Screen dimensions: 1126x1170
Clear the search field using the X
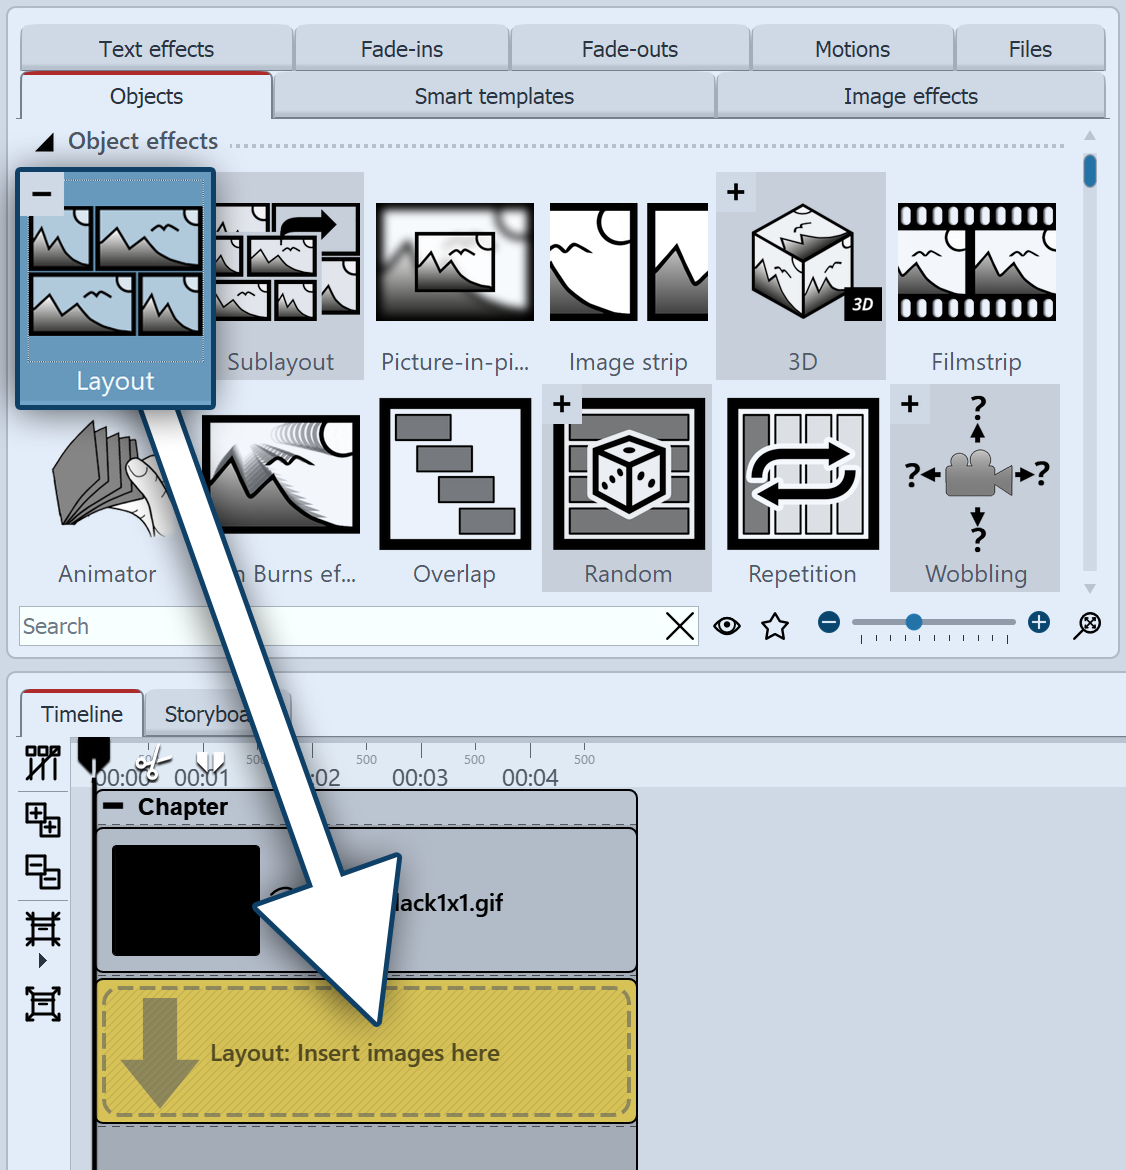[x=680, y=626]
